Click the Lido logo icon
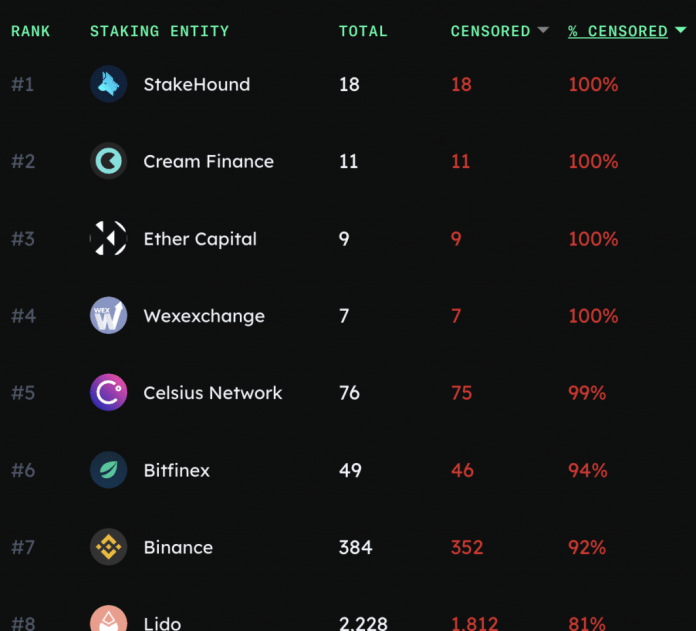Viewport: 696px width, 631px height. [x=108, y=620]
